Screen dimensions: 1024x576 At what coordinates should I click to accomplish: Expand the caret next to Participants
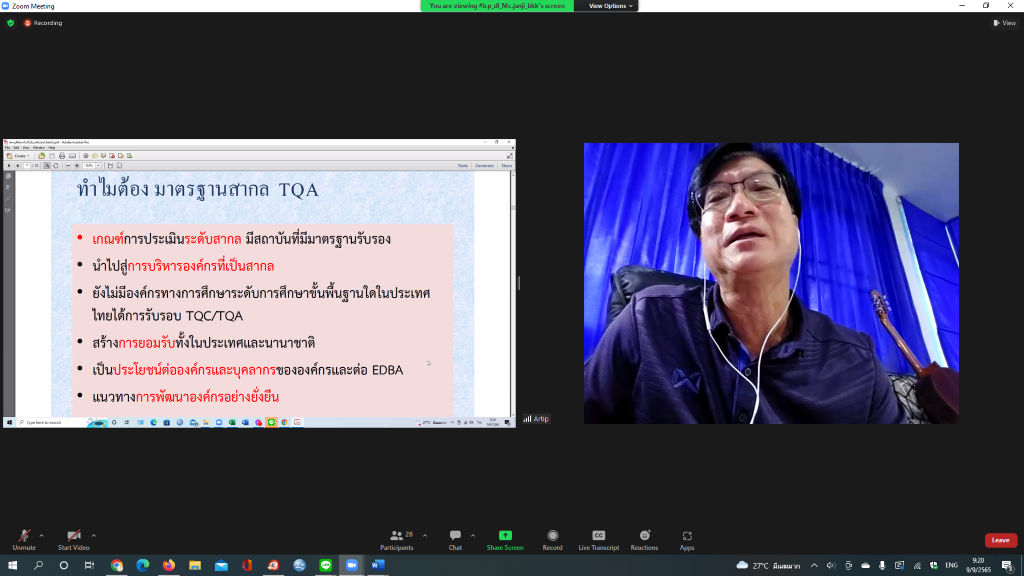pyautogui.click(x=425, y=536)
